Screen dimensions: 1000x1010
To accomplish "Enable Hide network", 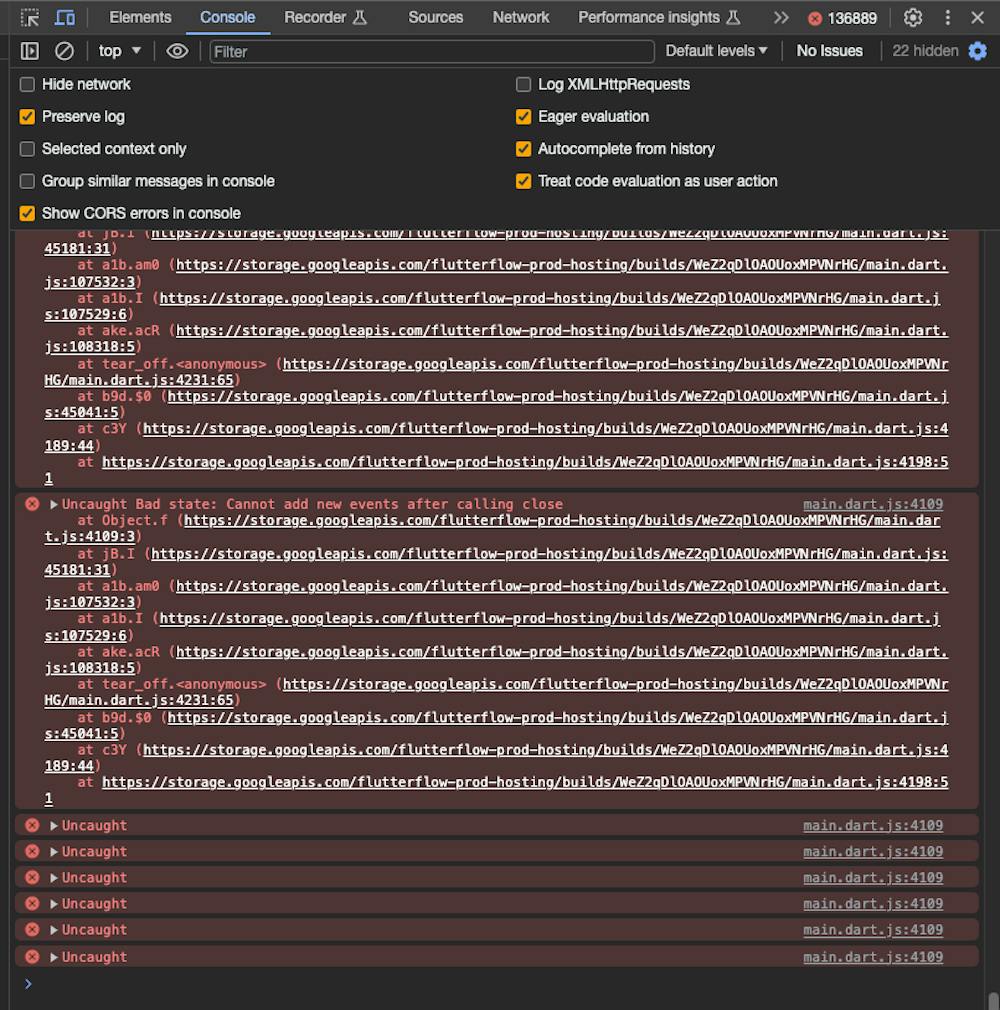I will pyautogui.click(x=26, y=84).
